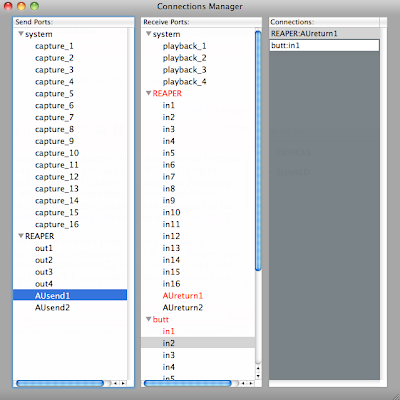Viewport: 400px width, 400px height.
Task: Click Receive Ports vertical scrollbar thumb
Action: (258, 150)
